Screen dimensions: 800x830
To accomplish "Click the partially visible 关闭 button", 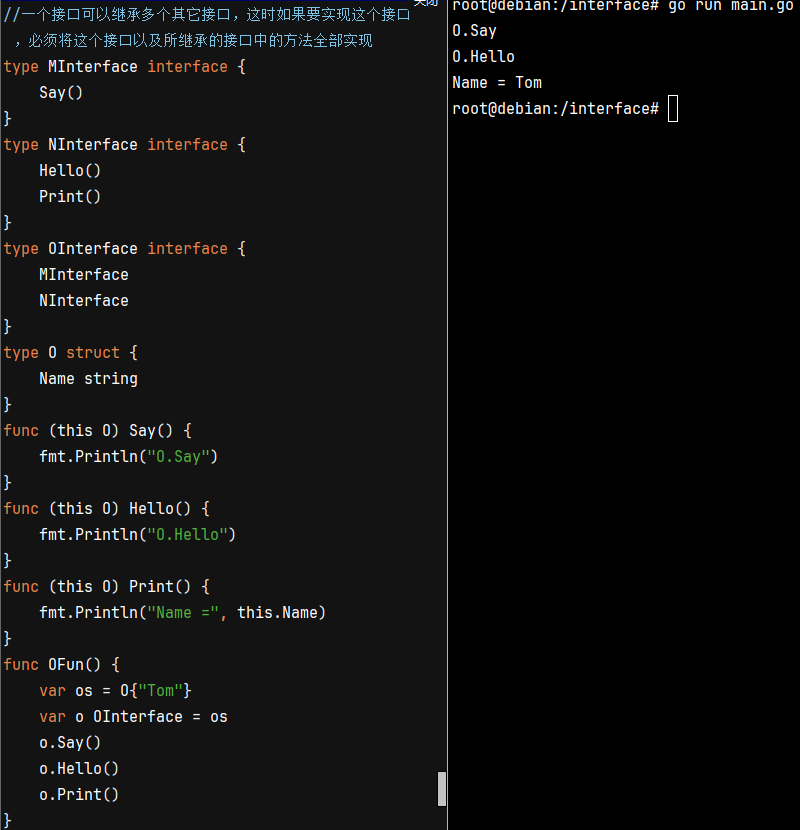I will [425, 3].
